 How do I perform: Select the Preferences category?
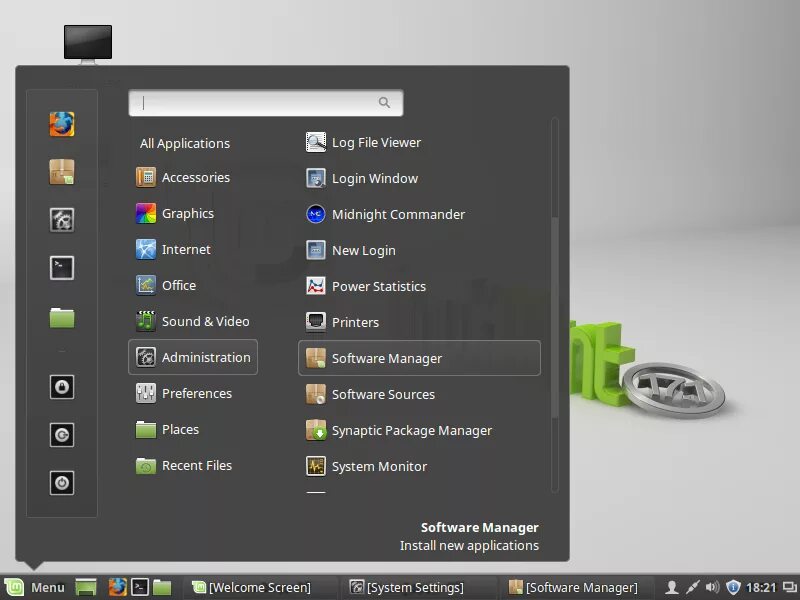pyautogui.click(x=193, y=393)
